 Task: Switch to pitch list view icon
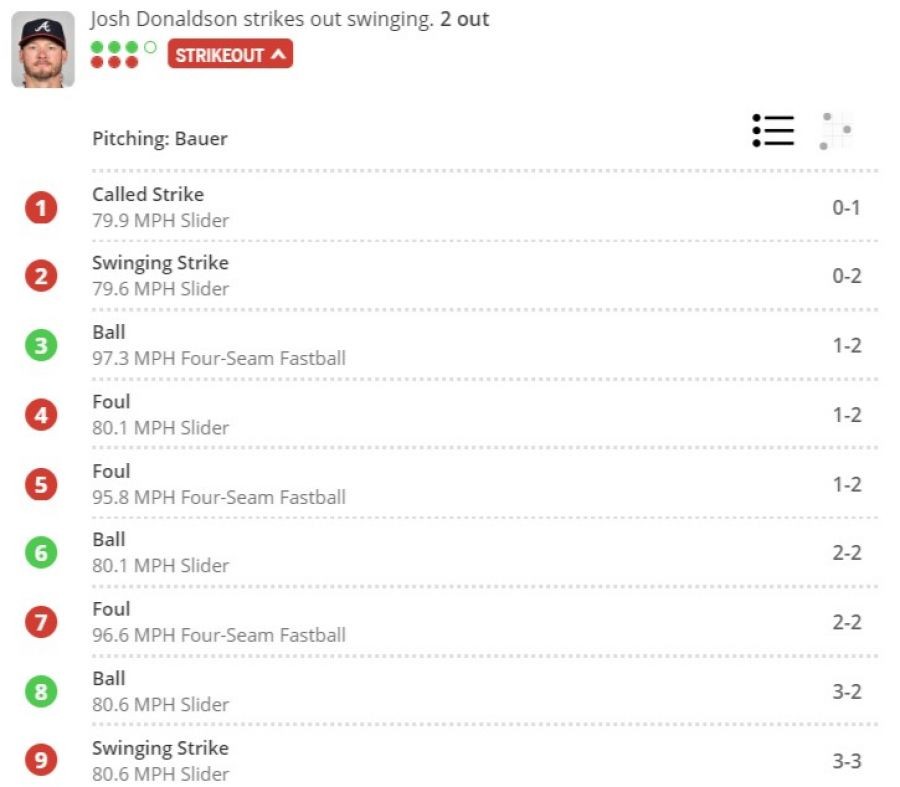pos(773,131)
